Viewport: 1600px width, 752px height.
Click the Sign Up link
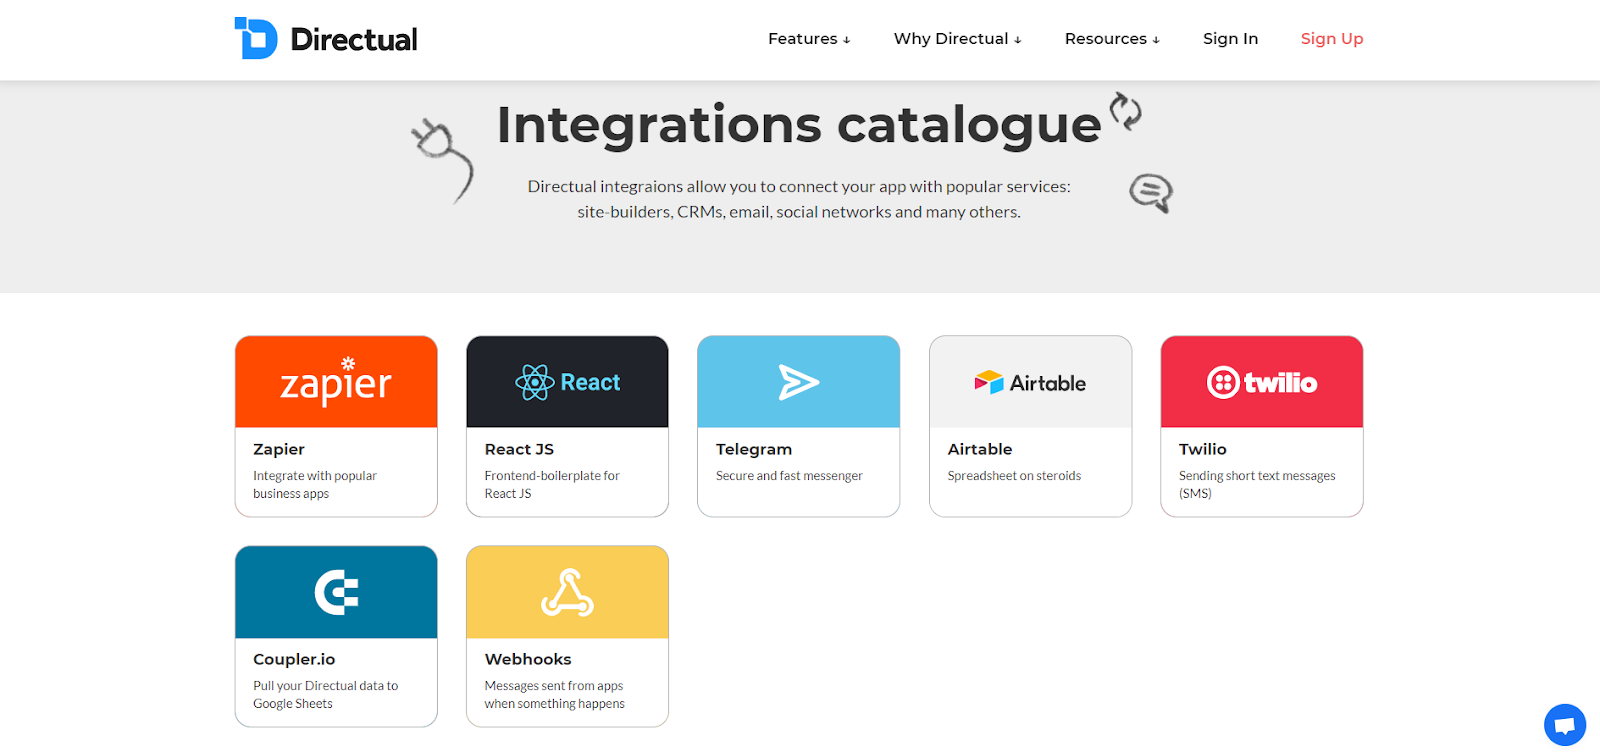click(x=1332, y=39)
